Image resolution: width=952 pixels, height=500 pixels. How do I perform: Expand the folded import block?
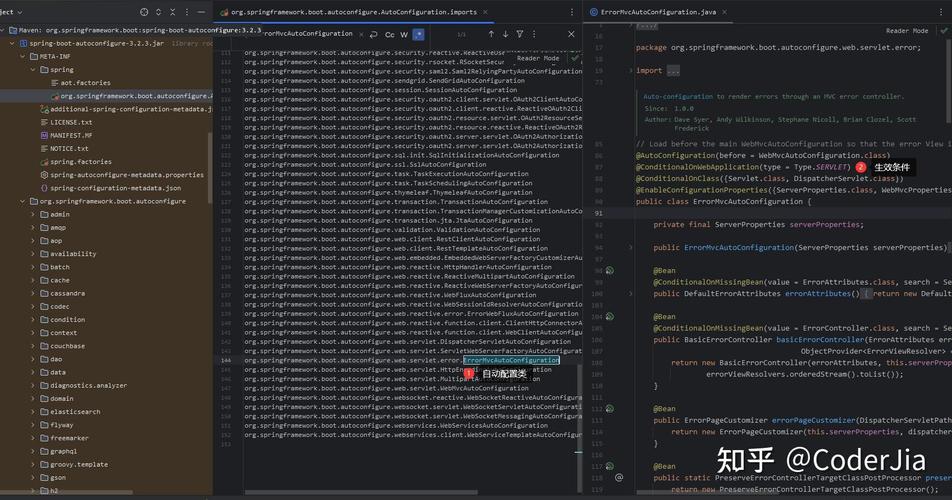pos(673,71)
